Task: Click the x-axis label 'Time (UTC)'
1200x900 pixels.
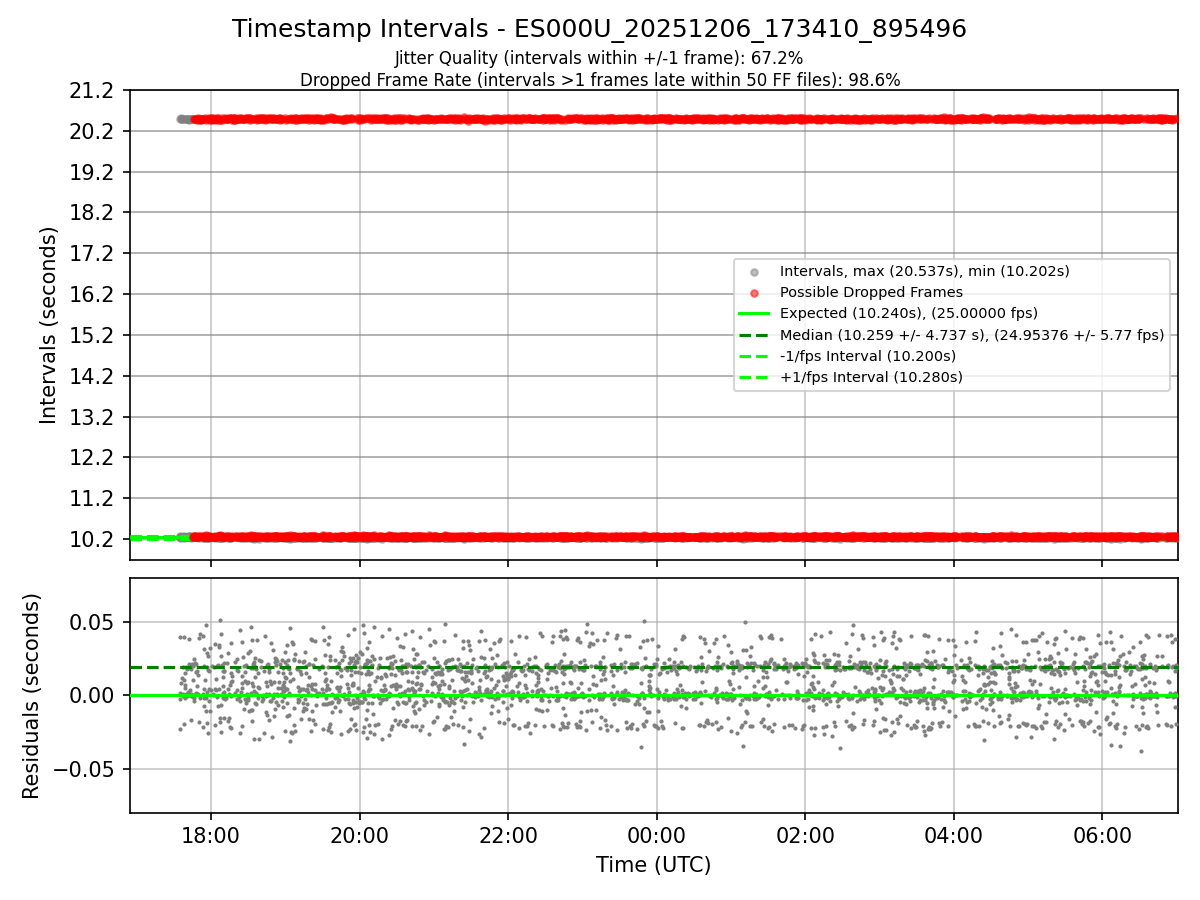Action: pos(653,865)
